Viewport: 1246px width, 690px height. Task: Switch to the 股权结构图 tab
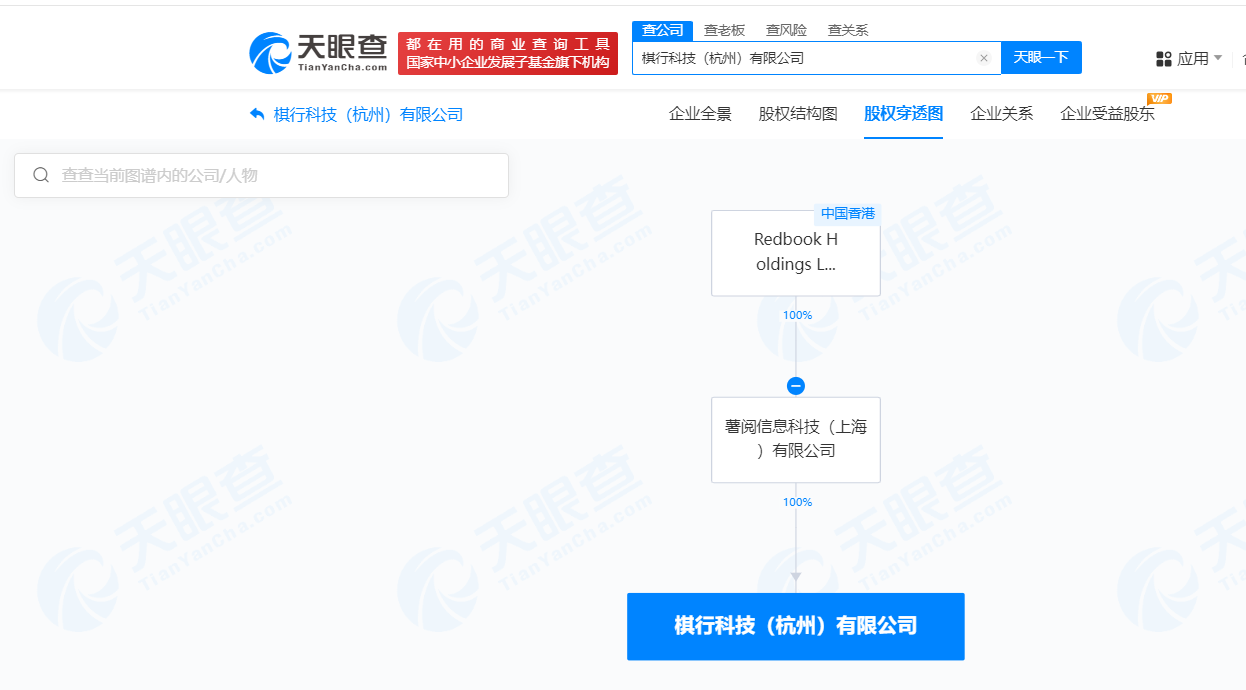click(798, 114)
